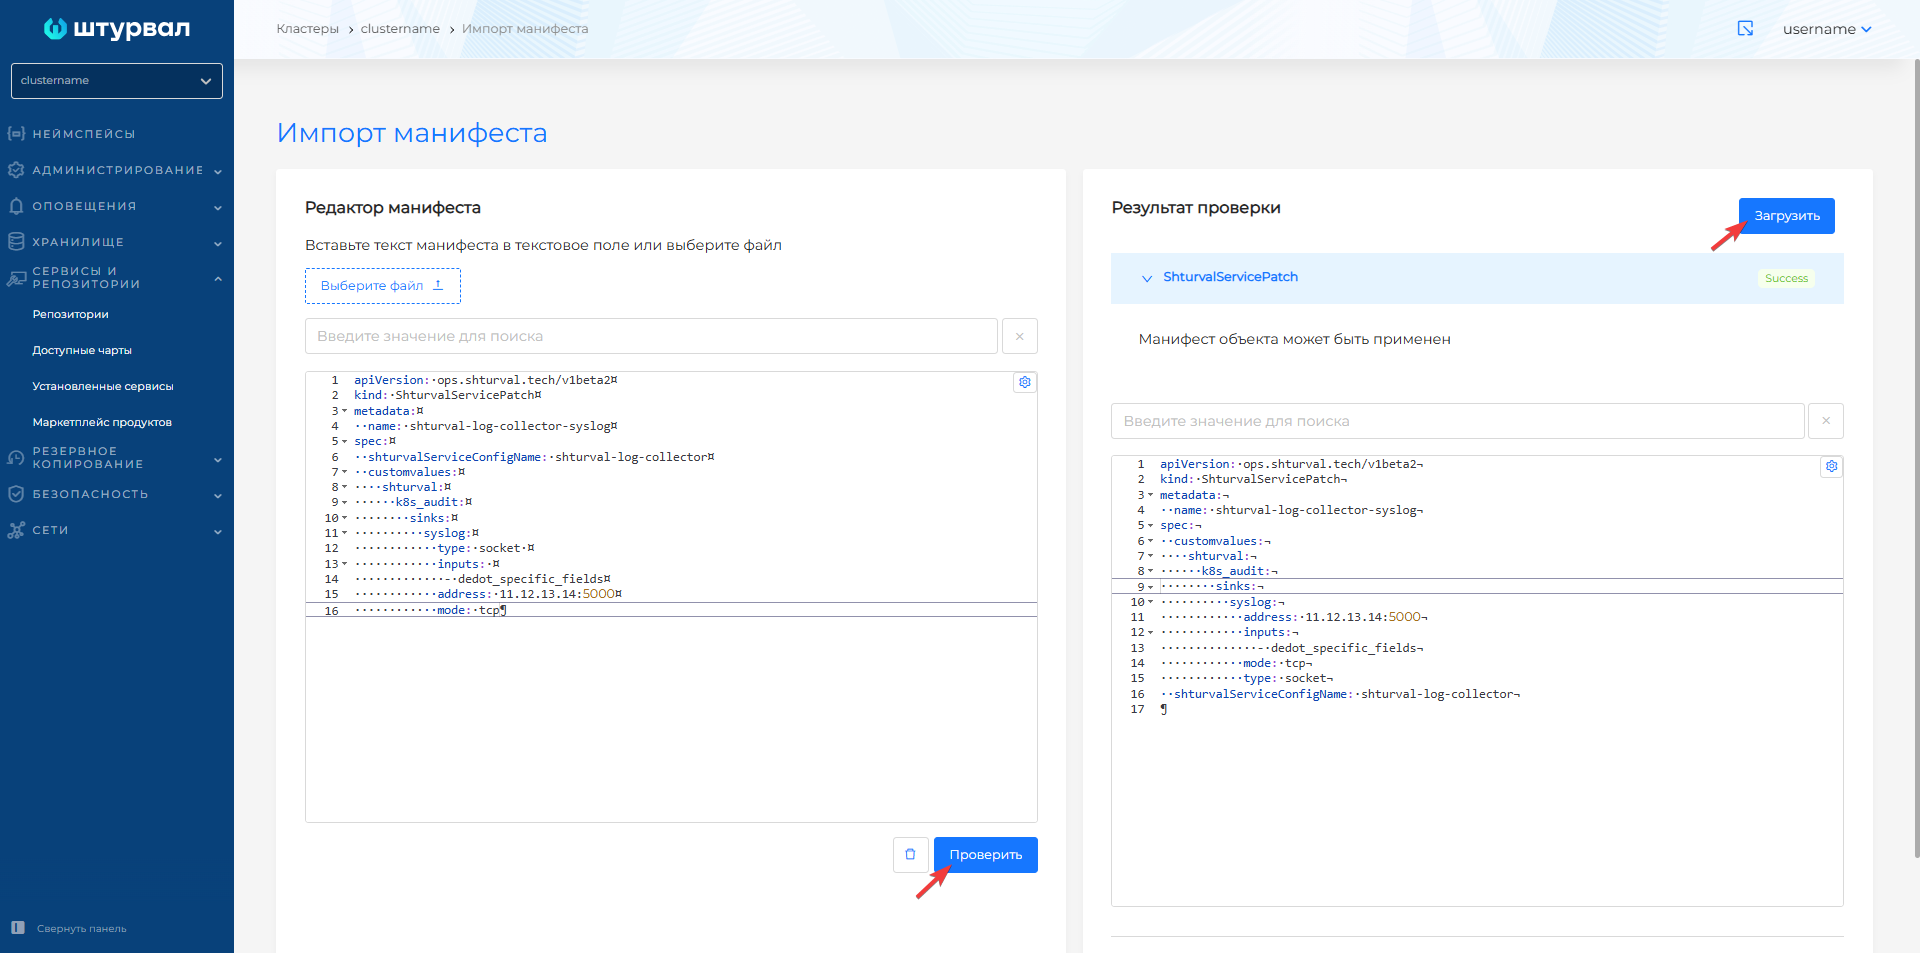Focus the manifest editor search input
This screenshot has height=953, width=1920.
[650, 336]
